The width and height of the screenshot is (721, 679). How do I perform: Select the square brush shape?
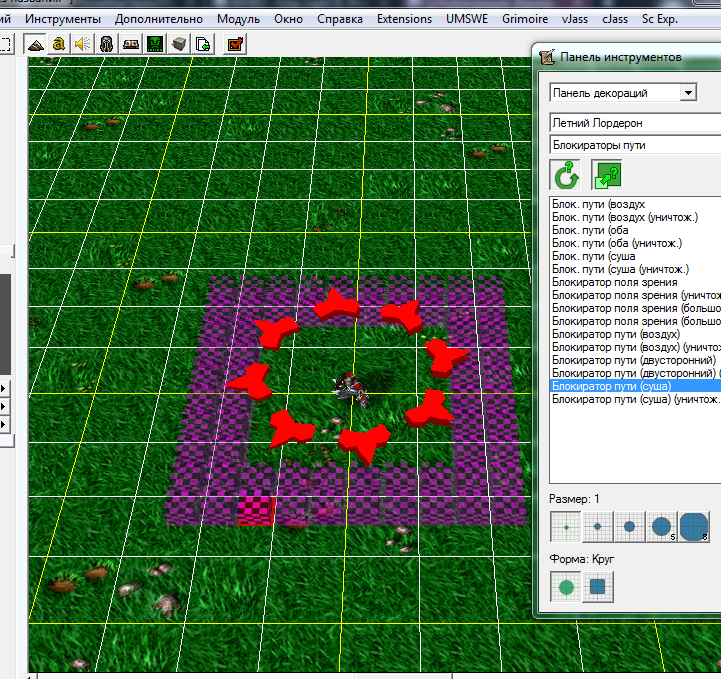(x=597, y=587)
